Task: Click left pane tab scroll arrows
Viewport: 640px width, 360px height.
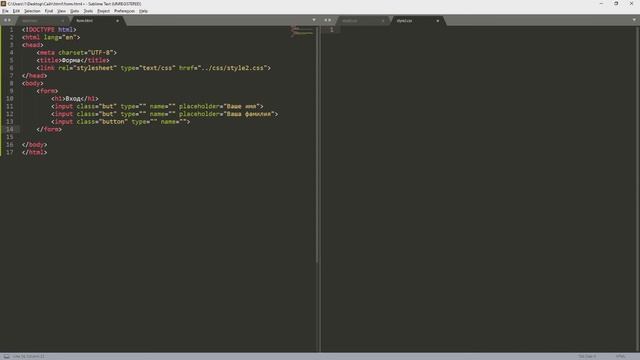Action: click(7, 20)
